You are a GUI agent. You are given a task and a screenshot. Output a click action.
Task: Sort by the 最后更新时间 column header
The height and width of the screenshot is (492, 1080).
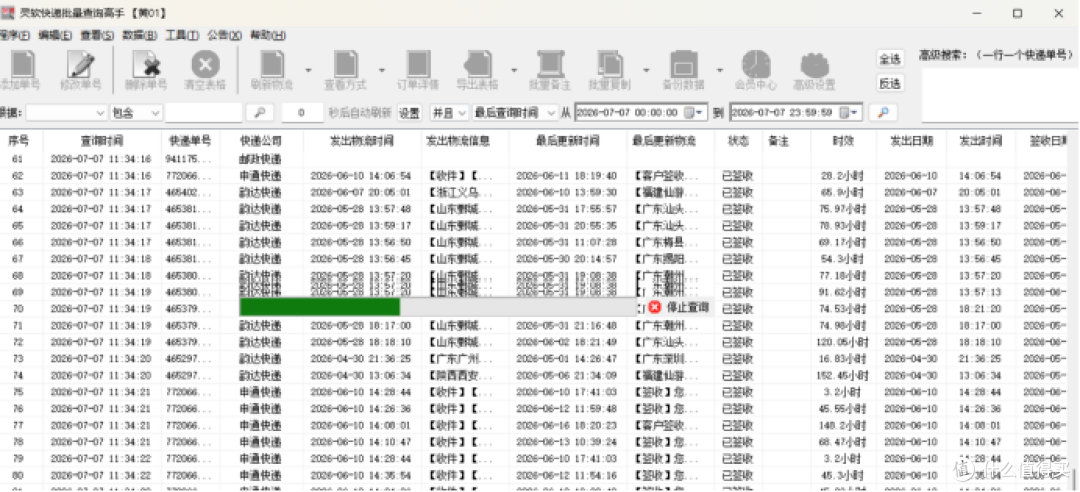pyautogui.click(x=568, y=141)
